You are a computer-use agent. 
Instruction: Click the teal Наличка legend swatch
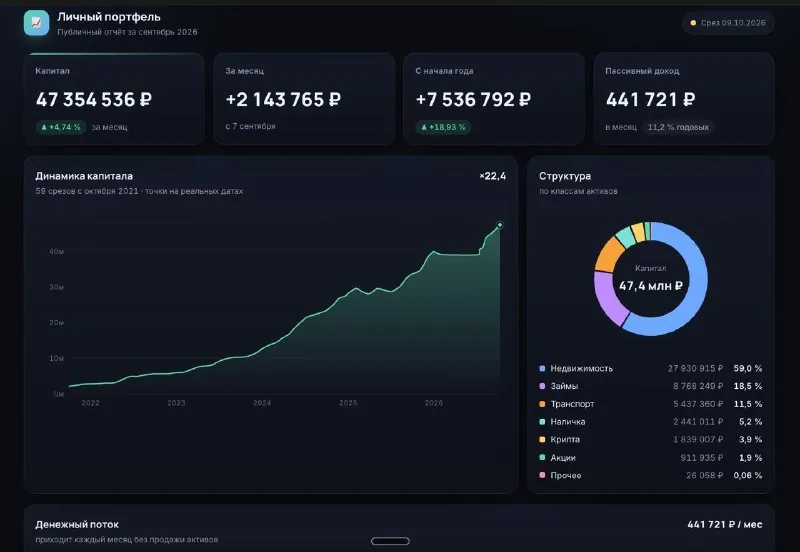(542, 422)
